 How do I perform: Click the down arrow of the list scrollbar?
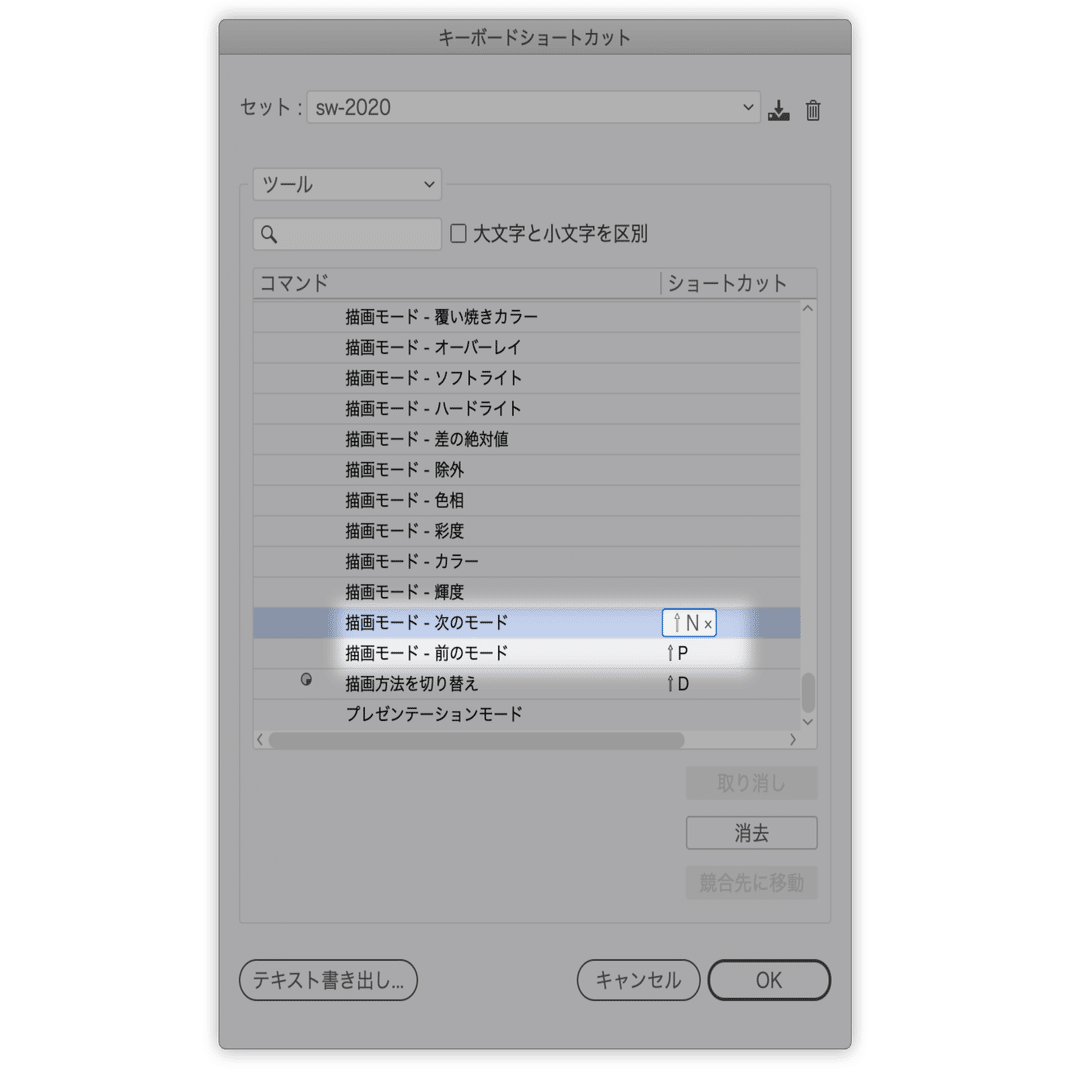(808, 722)
